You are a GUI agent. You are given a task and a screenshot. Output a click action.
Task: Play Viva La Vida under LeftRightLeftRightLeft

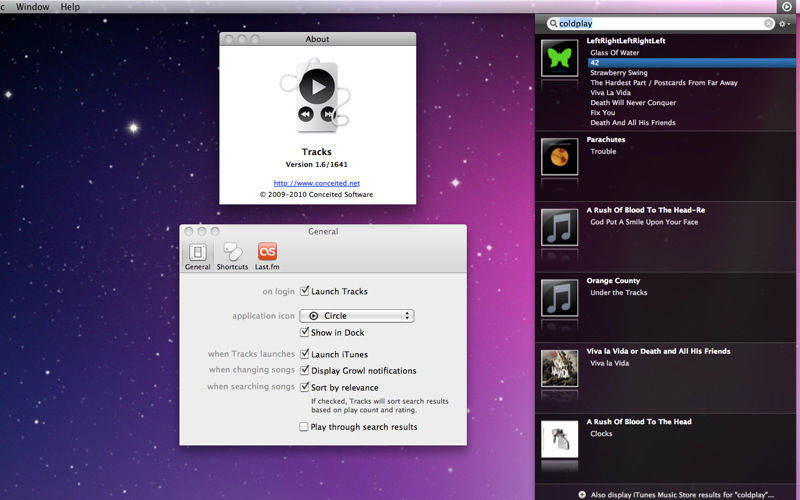[610, 92]
